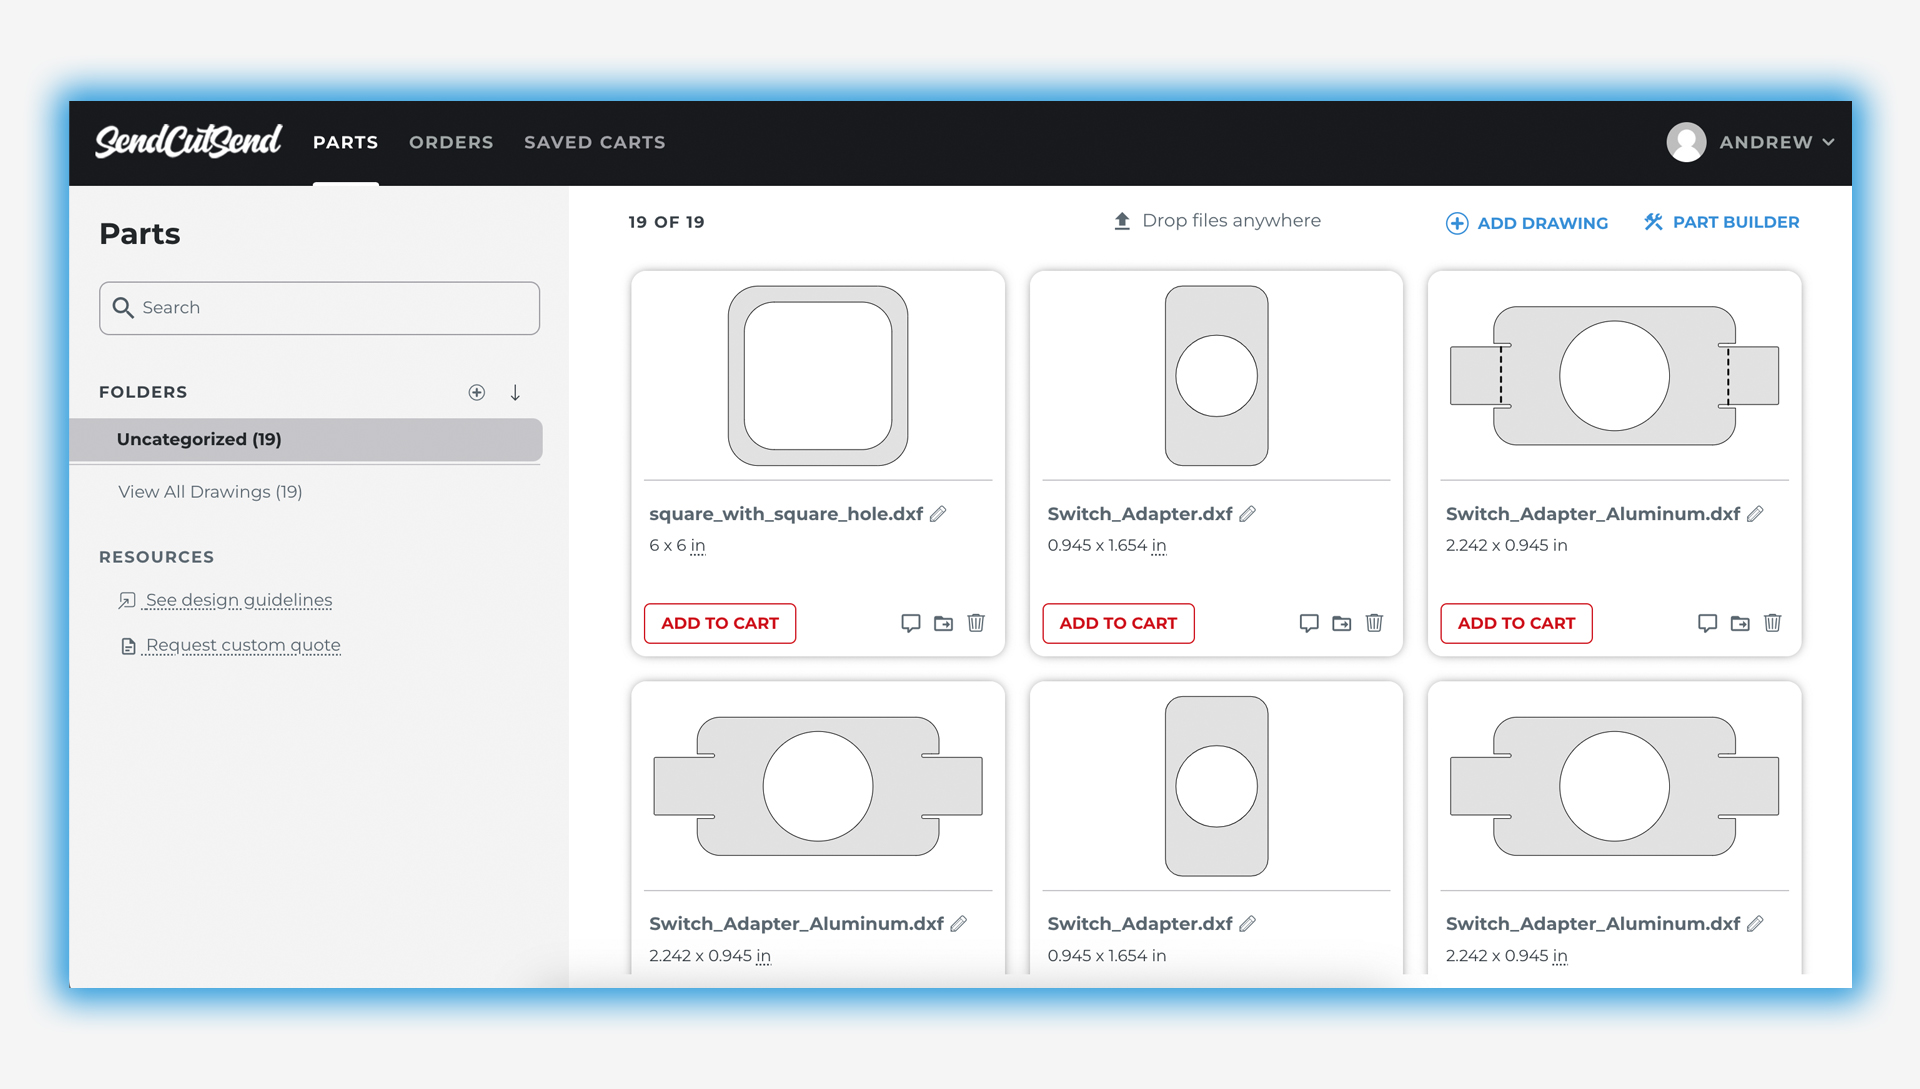This screenshot has width=1920, height=1089.
Task: Switch to the Orders tab
Action: (x=451, y=142)
